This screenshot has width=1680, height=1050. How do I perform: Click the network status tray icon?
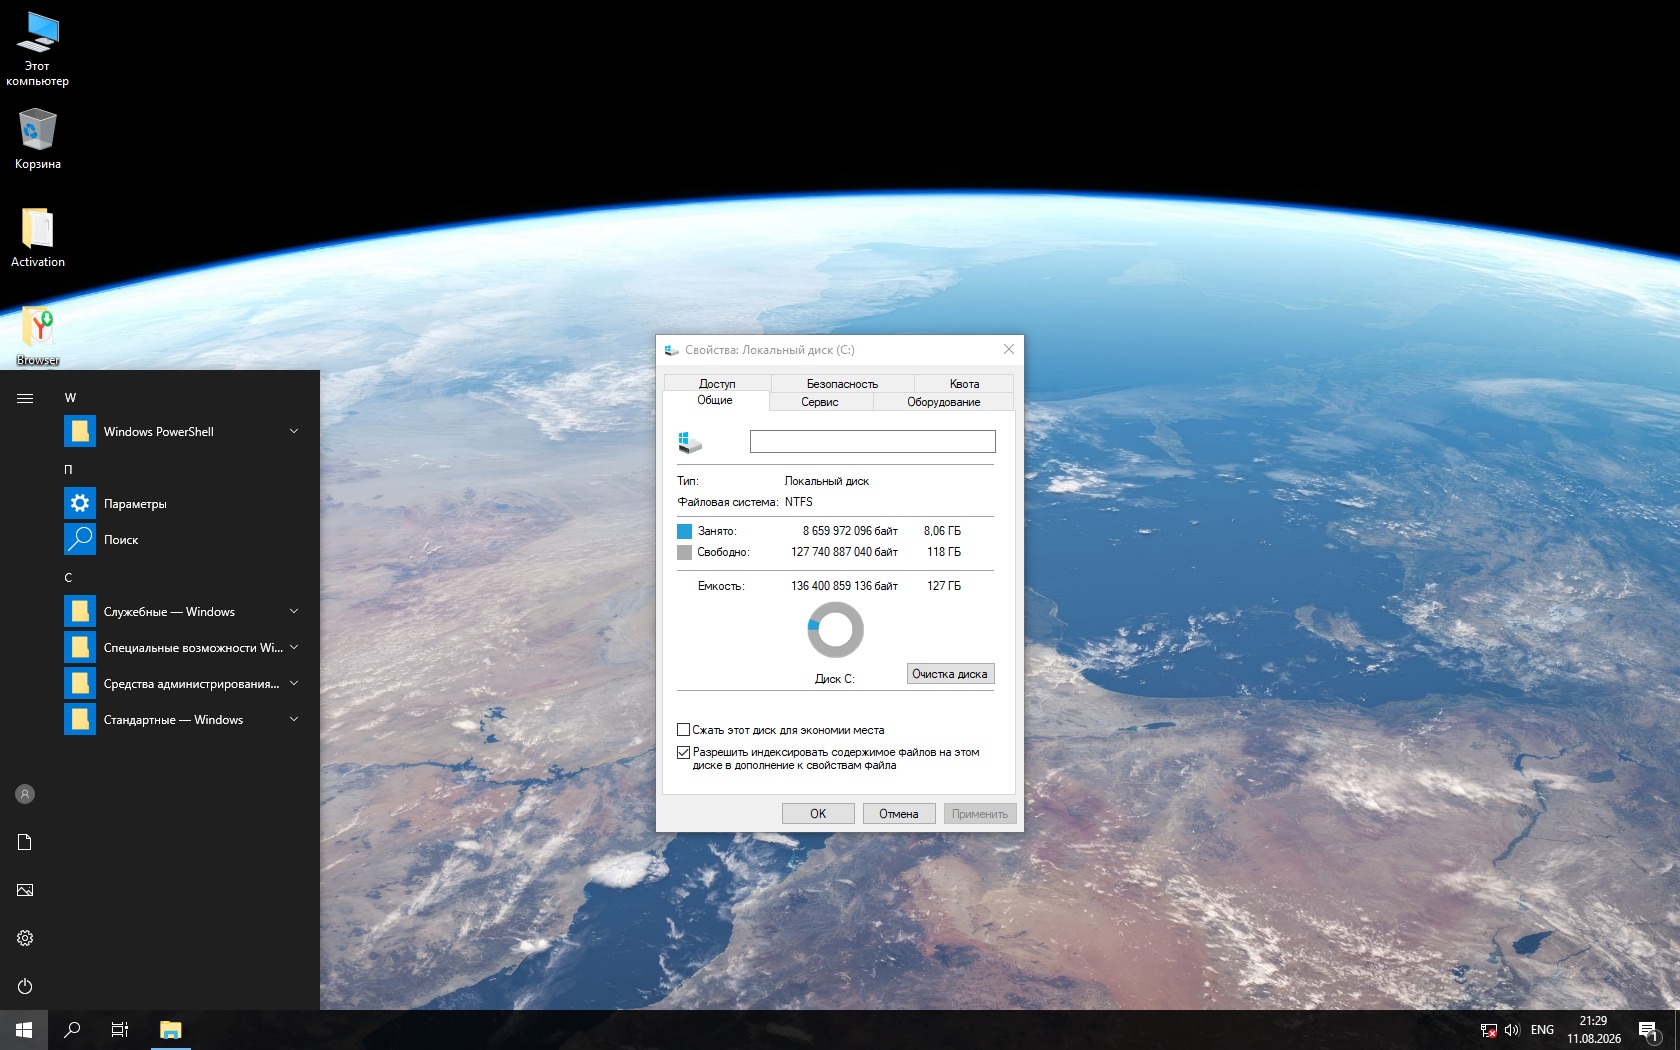1488,1030
